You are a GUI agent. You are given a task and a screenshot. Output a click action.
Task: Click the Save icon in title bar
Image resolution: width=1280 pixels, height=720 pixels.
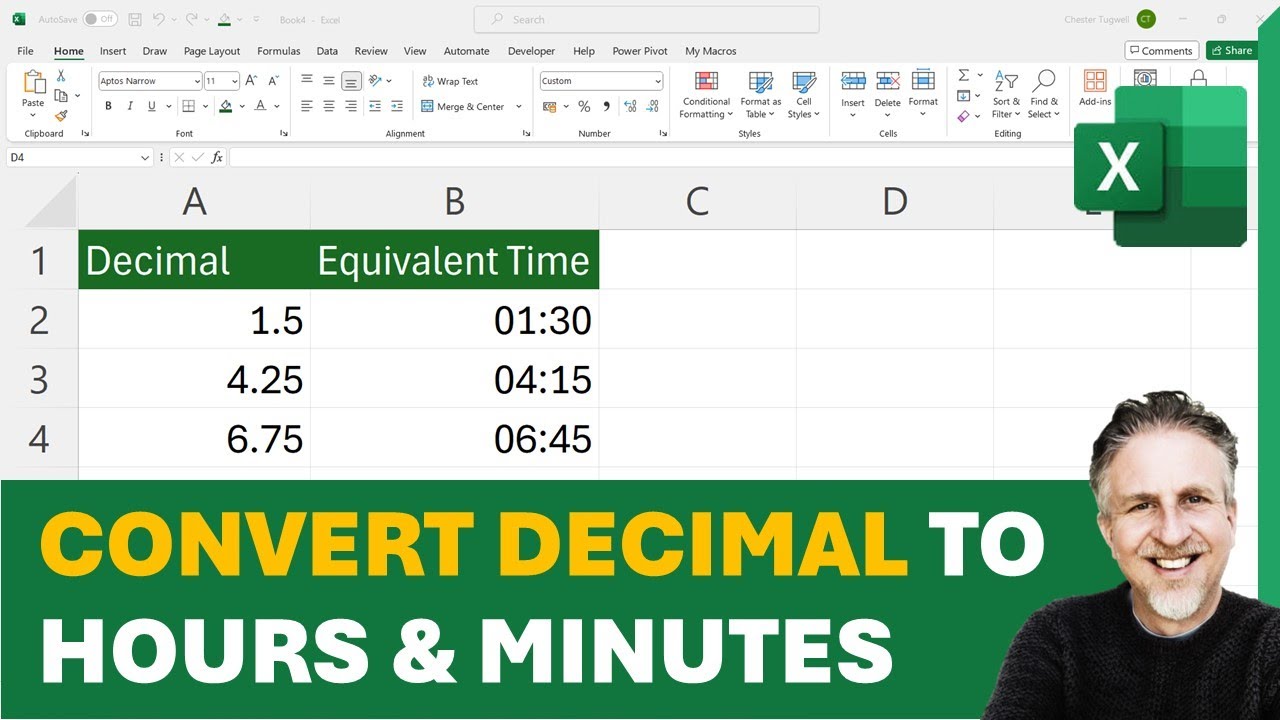pyautogui.click(x=135, y=19)
